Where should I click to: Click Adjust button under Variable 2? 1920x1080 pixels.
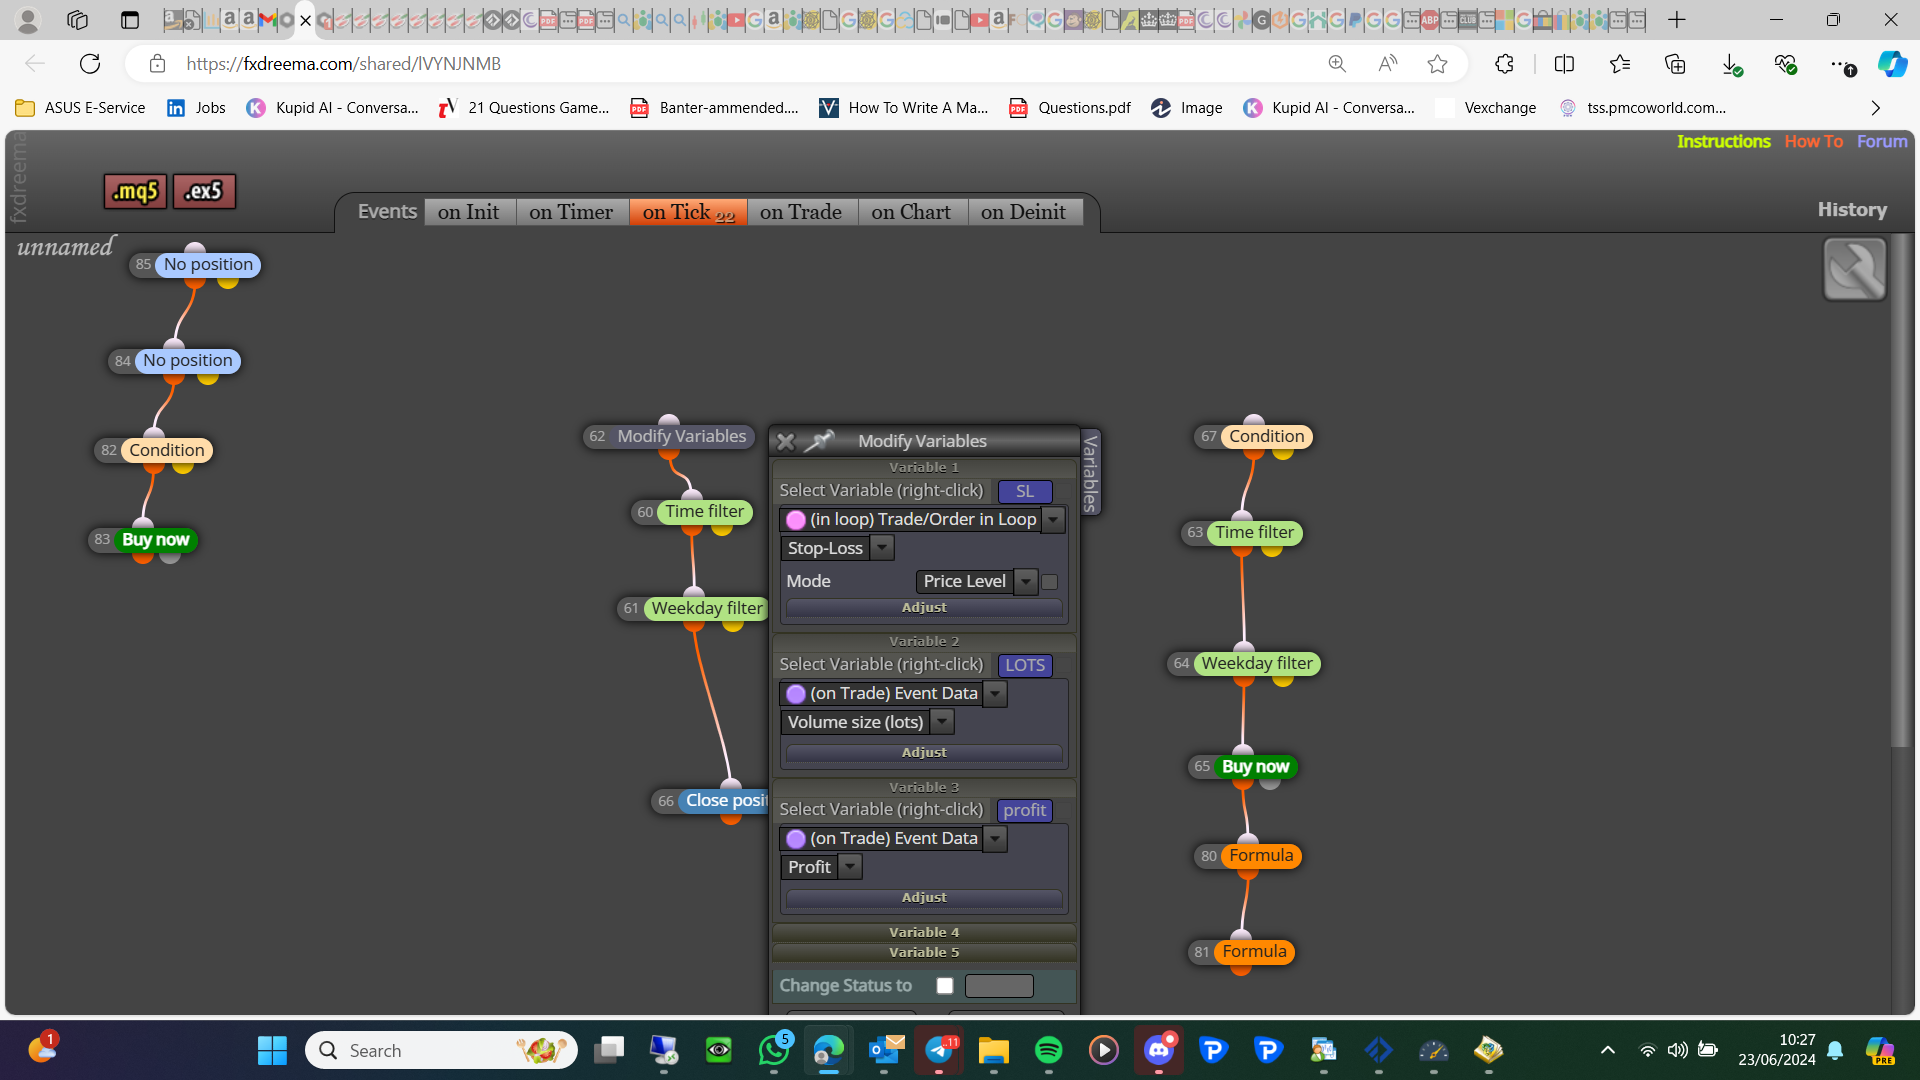(x=924, y=753)
